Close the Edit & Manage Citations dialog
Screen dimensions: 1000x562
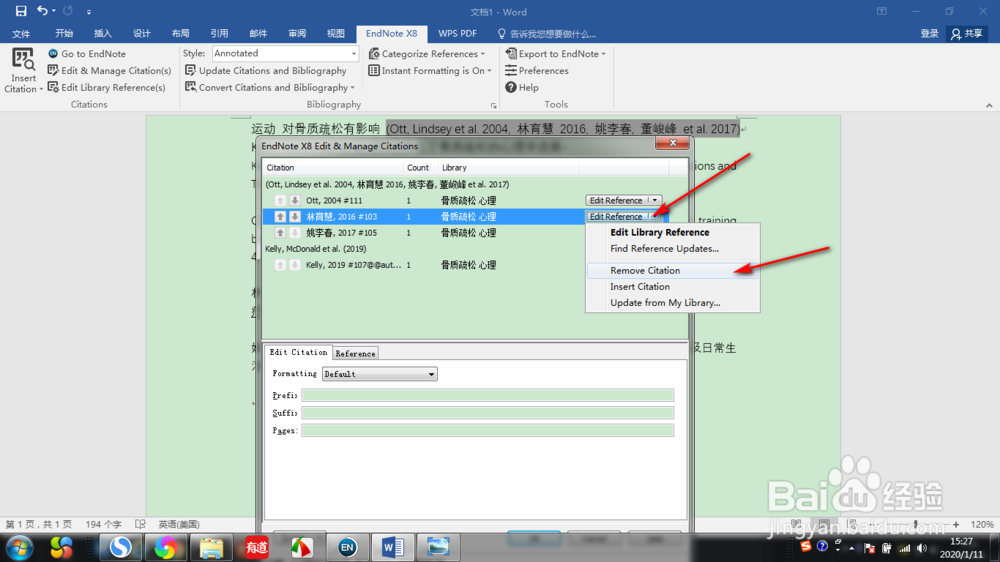672,143
